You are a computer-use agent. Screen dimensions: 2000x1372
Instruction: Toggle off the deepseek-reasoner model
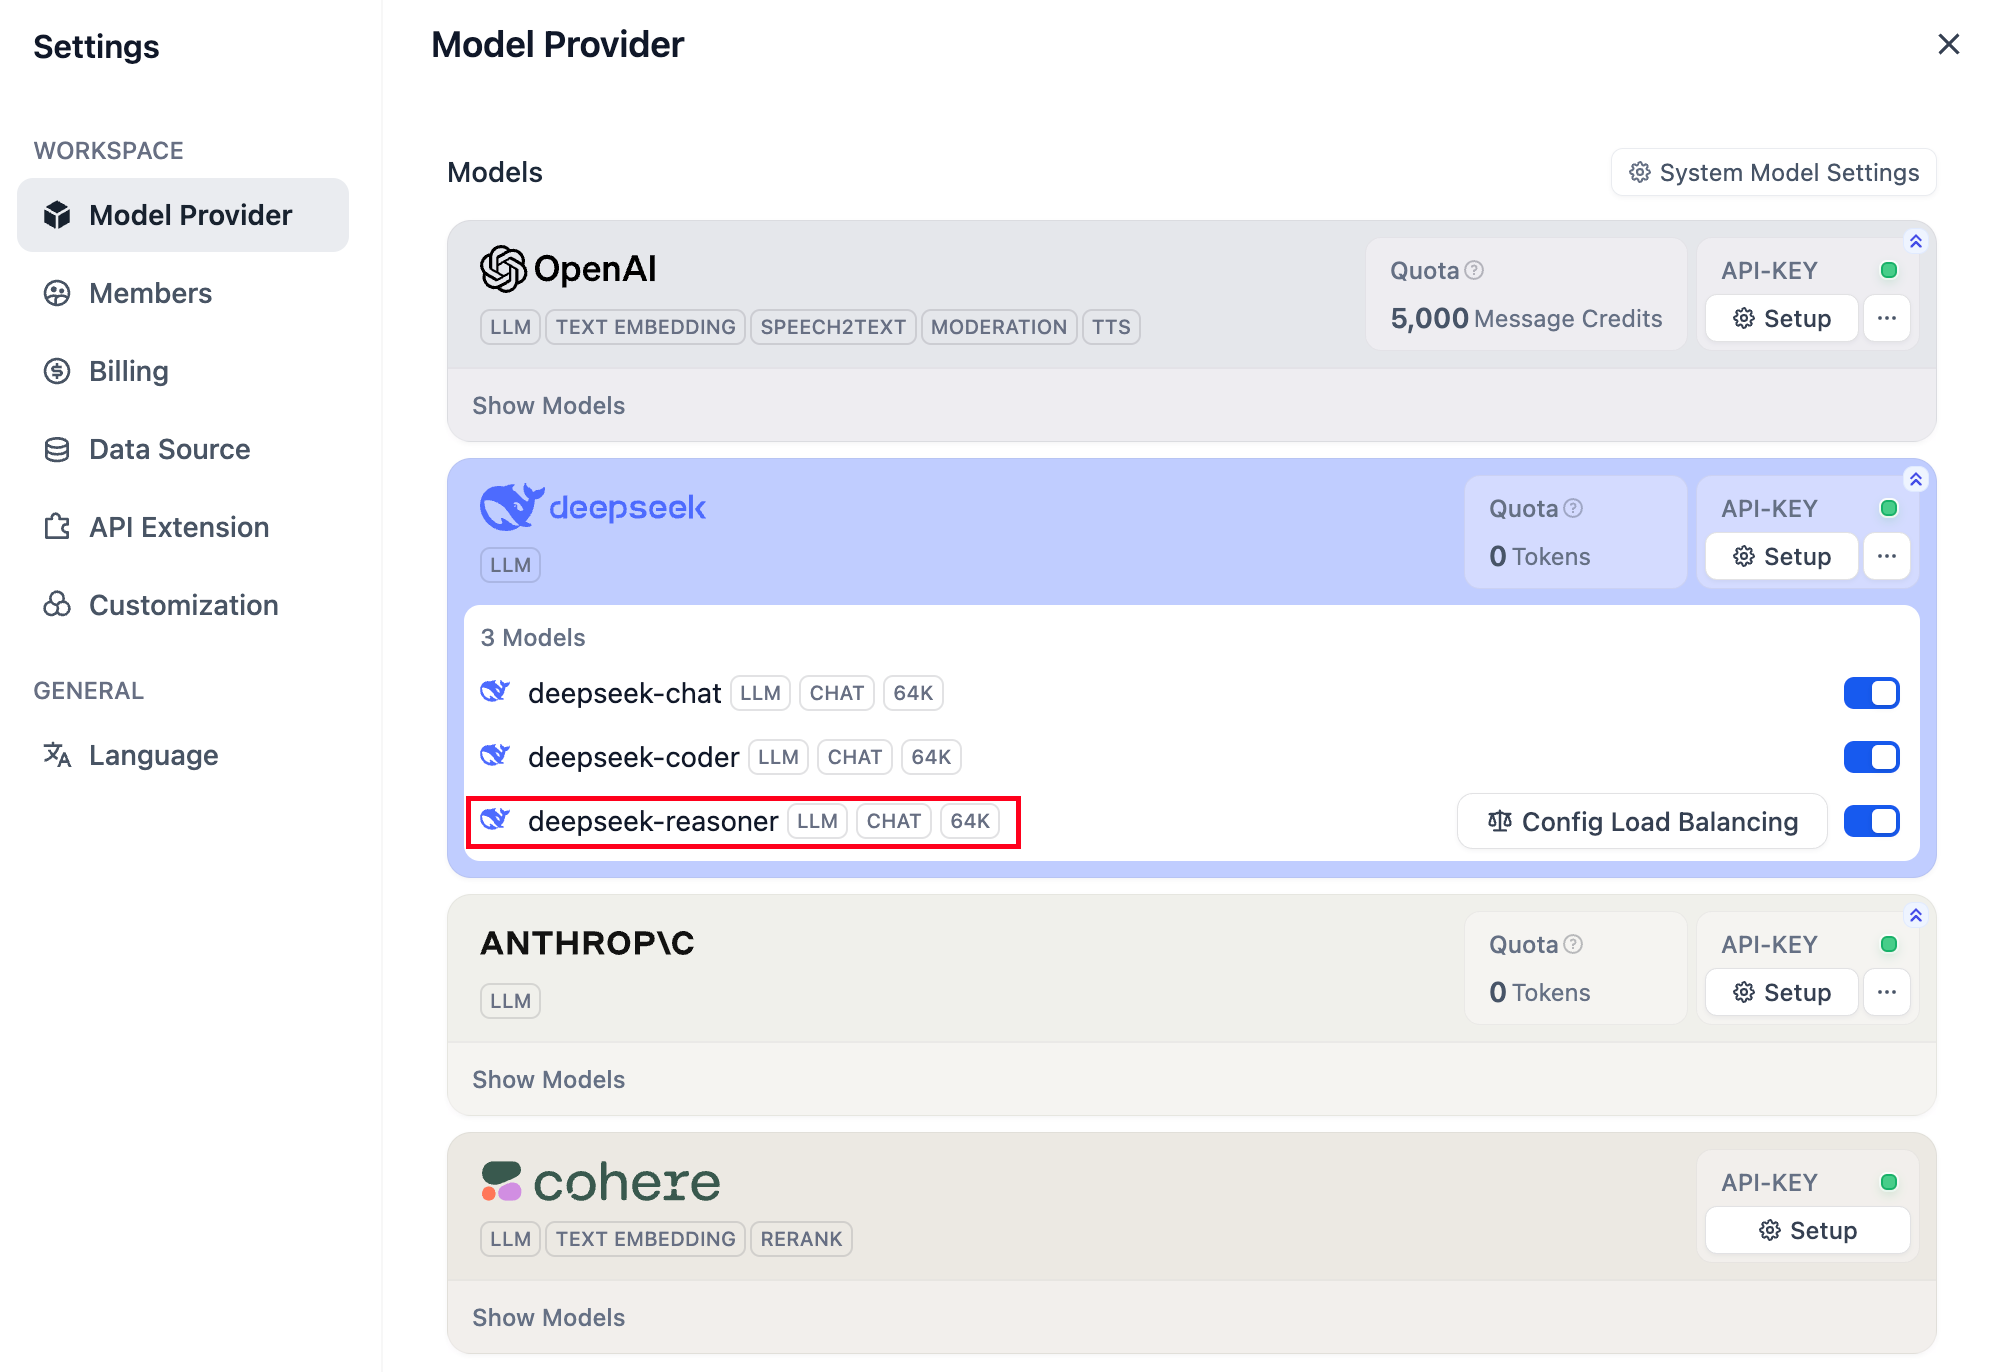point(1871,821)
